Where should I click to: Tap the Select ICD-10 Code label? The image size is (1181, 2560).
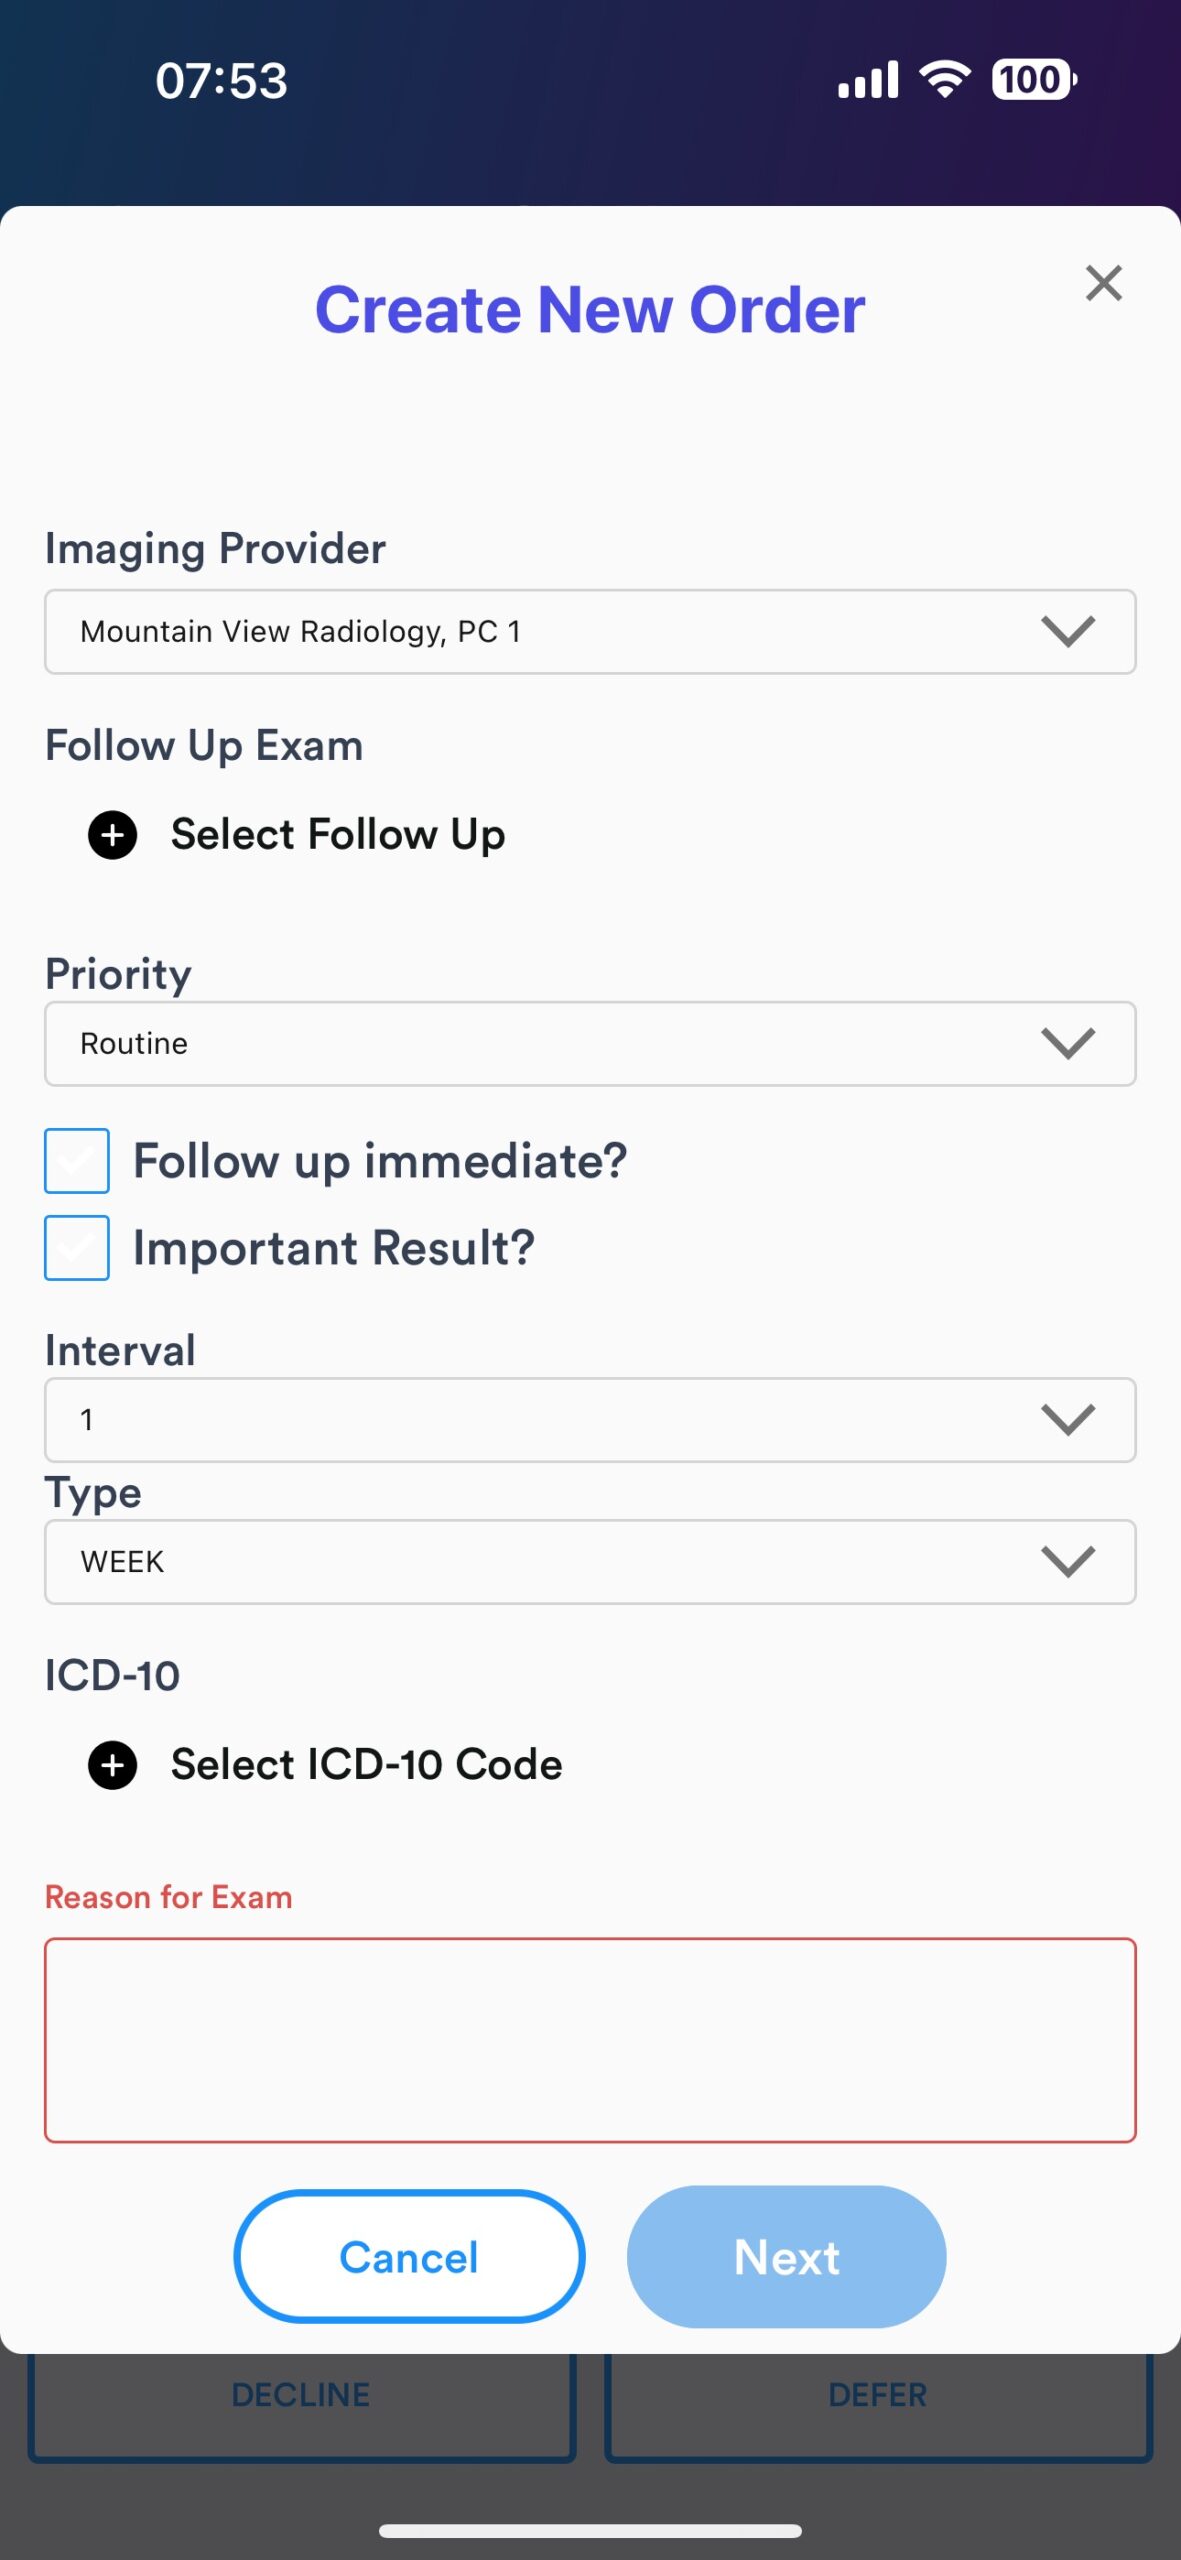366,1765
